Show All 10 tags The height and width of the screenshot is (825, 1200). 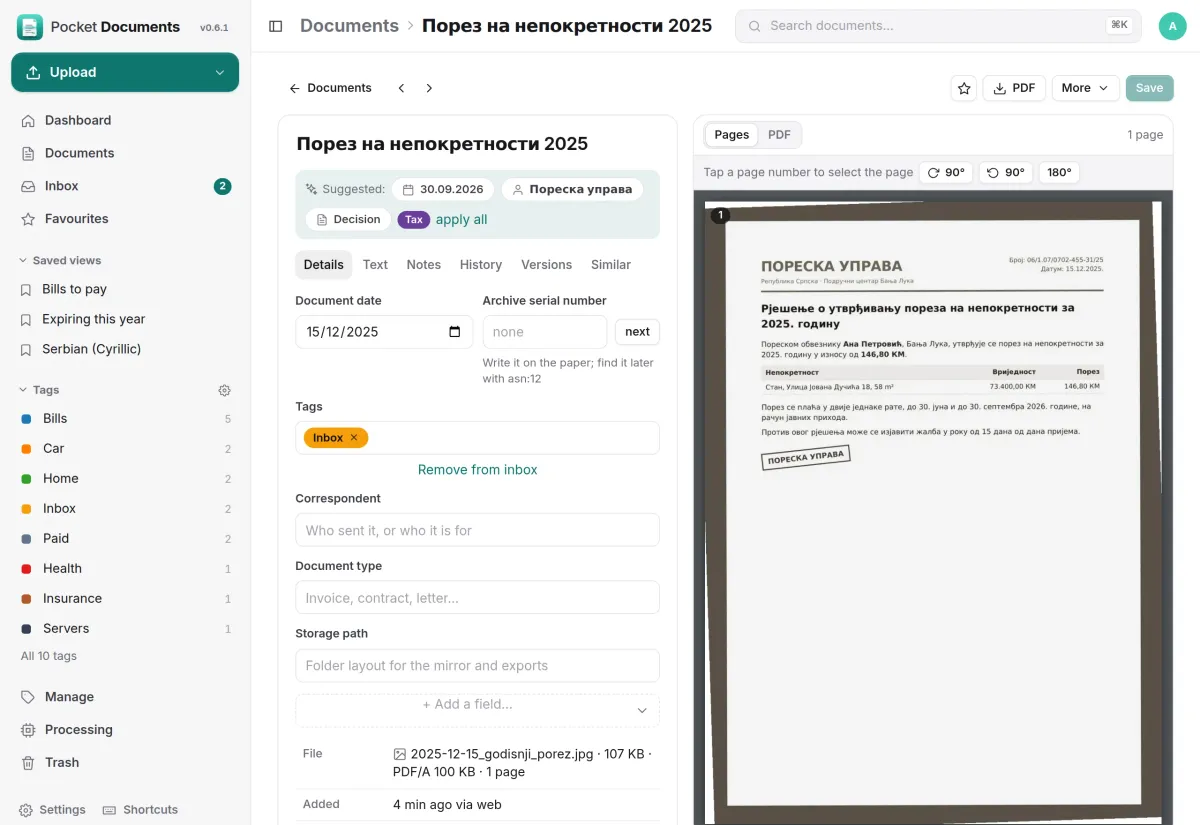[49, 656]
